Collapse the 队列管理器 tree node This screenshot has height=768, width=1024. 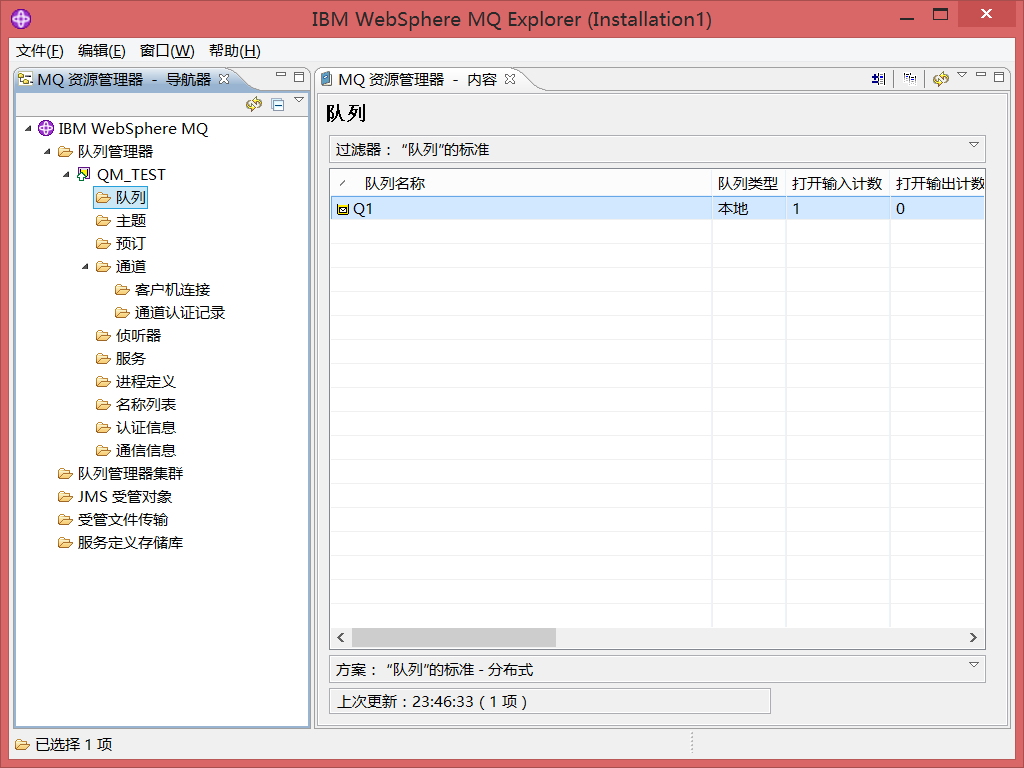tap(47, 152)
